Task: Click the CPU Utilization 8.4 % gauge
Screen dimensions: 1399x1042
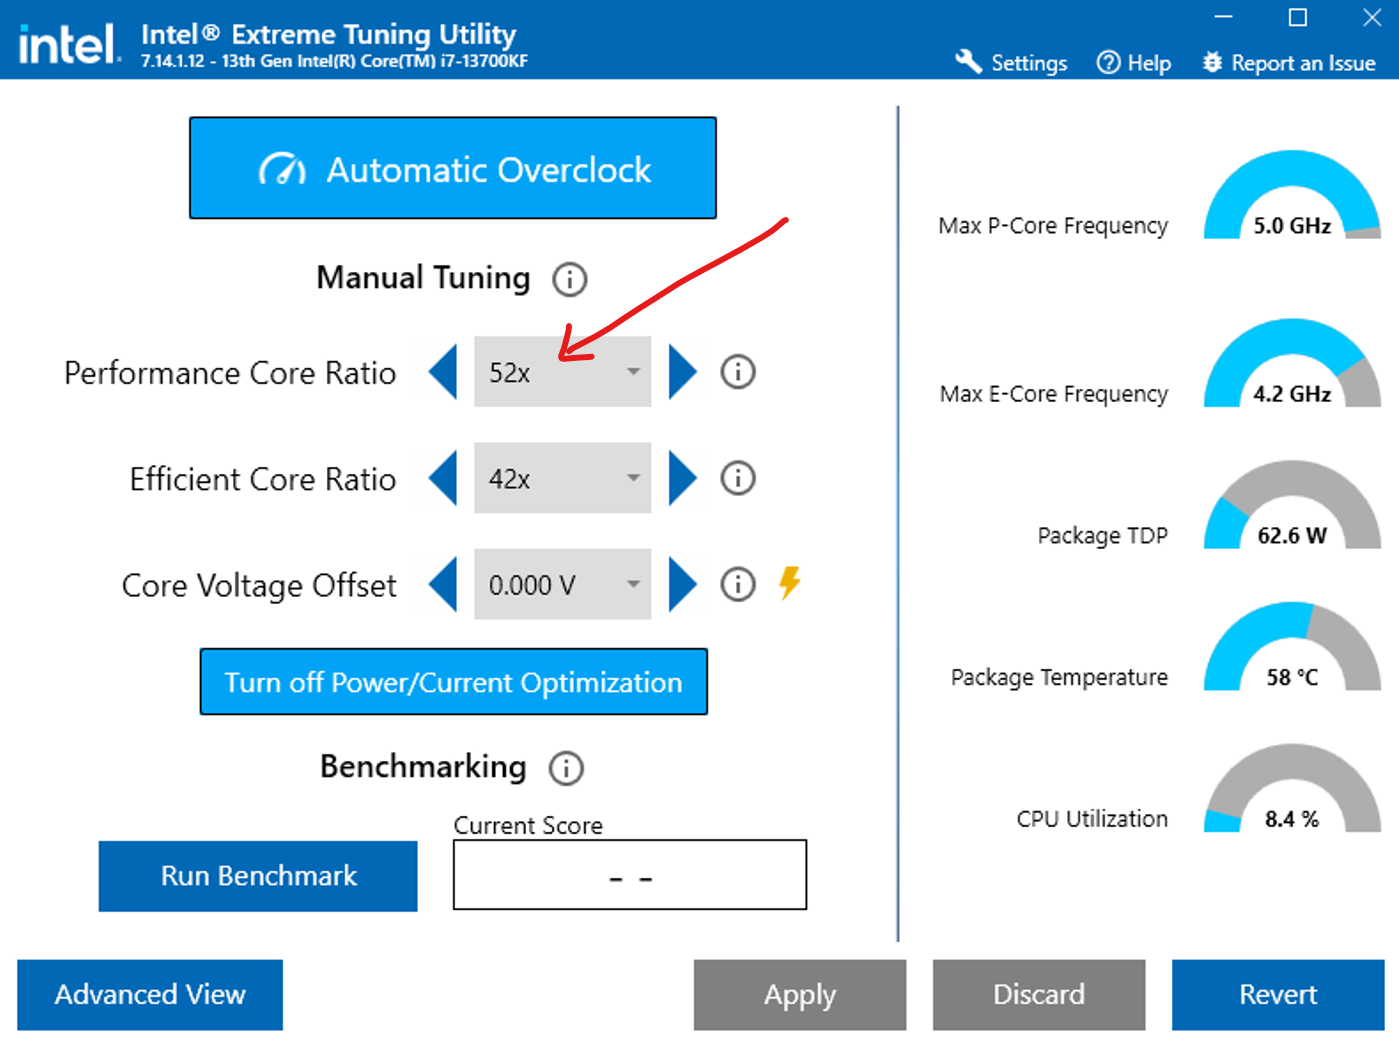Action: pyautogui.click(x=1292, y=789)
